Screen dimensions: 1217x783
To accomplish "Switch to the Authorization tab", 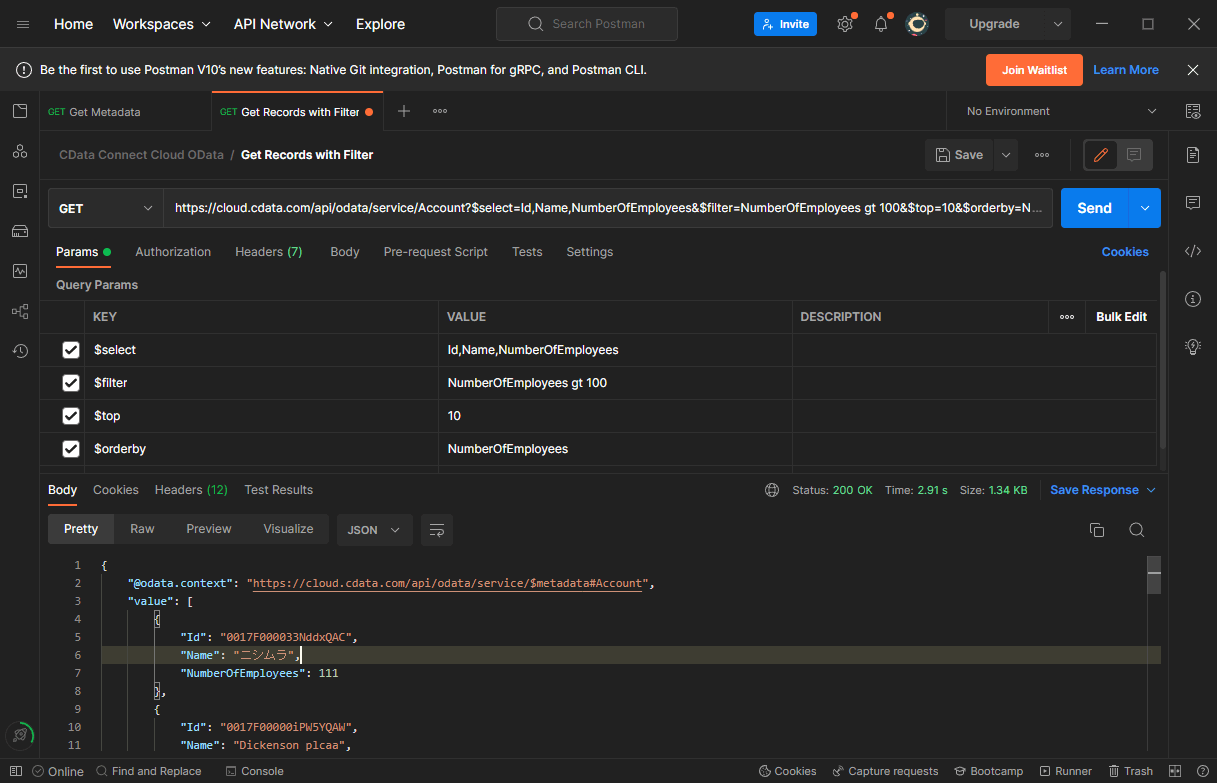I will tap(173, 252).
